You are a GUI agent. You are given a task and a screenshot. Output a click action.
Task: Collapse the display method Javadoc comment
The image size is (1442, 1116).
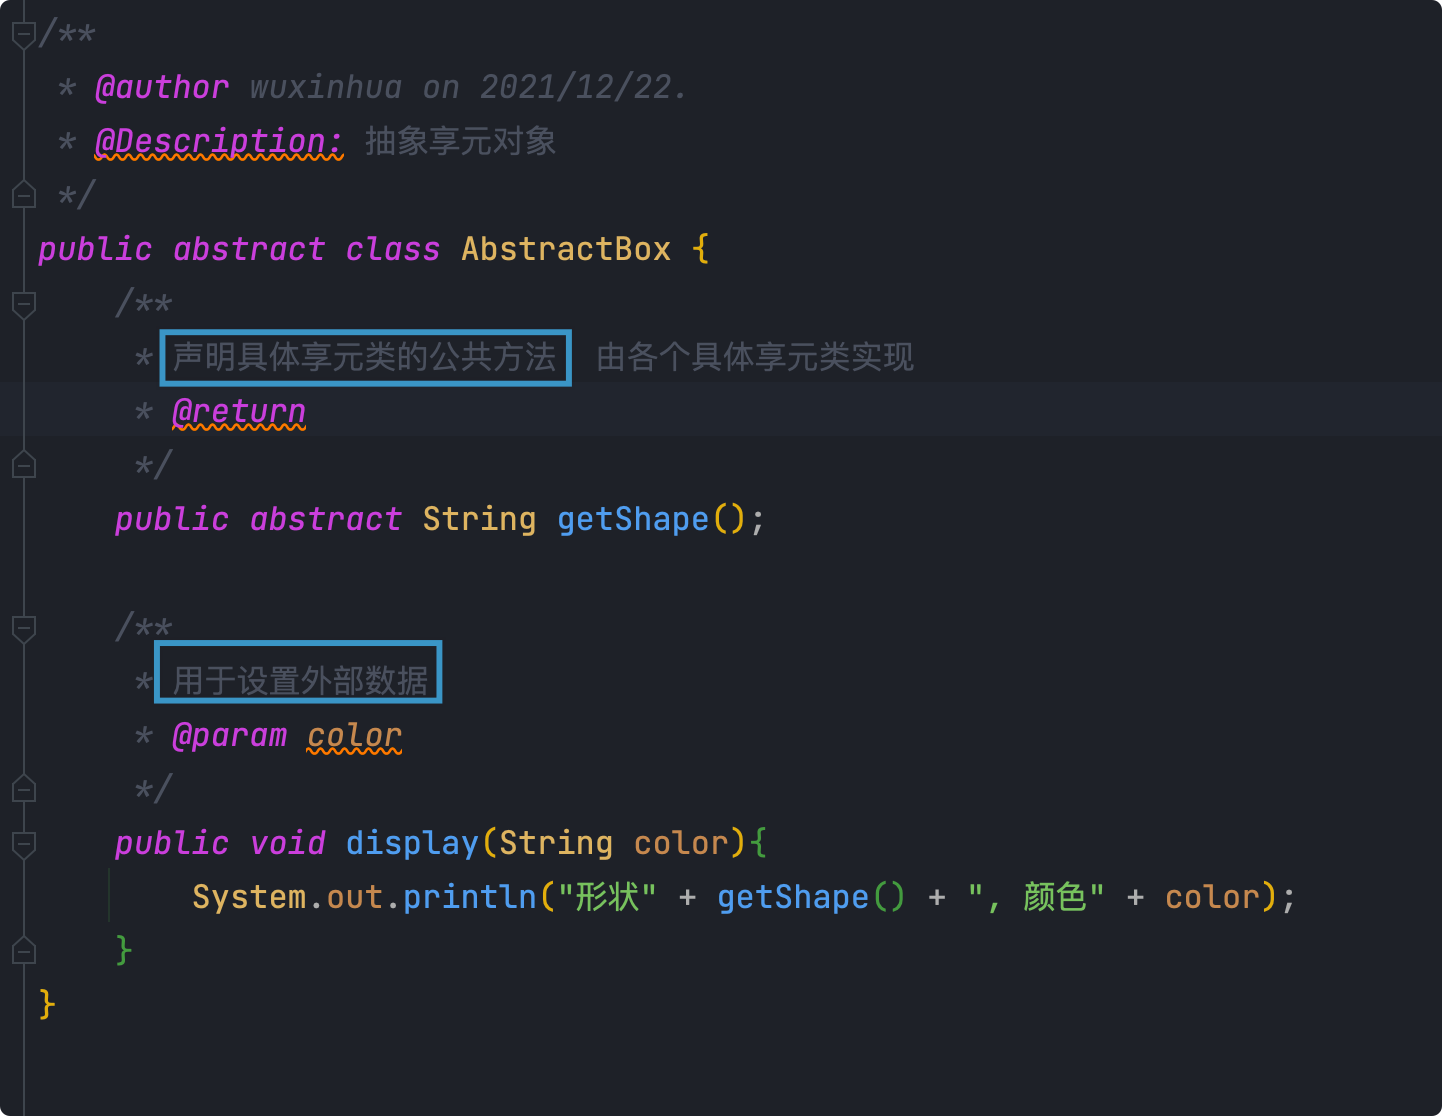24,628
